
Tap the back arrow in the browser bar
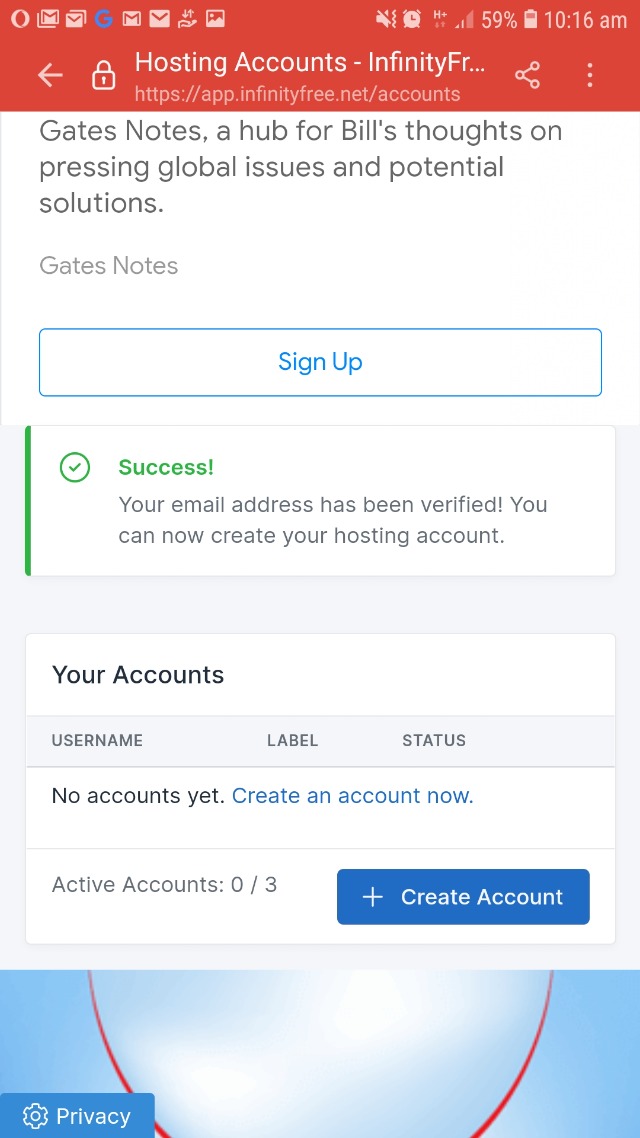point(50,75)
